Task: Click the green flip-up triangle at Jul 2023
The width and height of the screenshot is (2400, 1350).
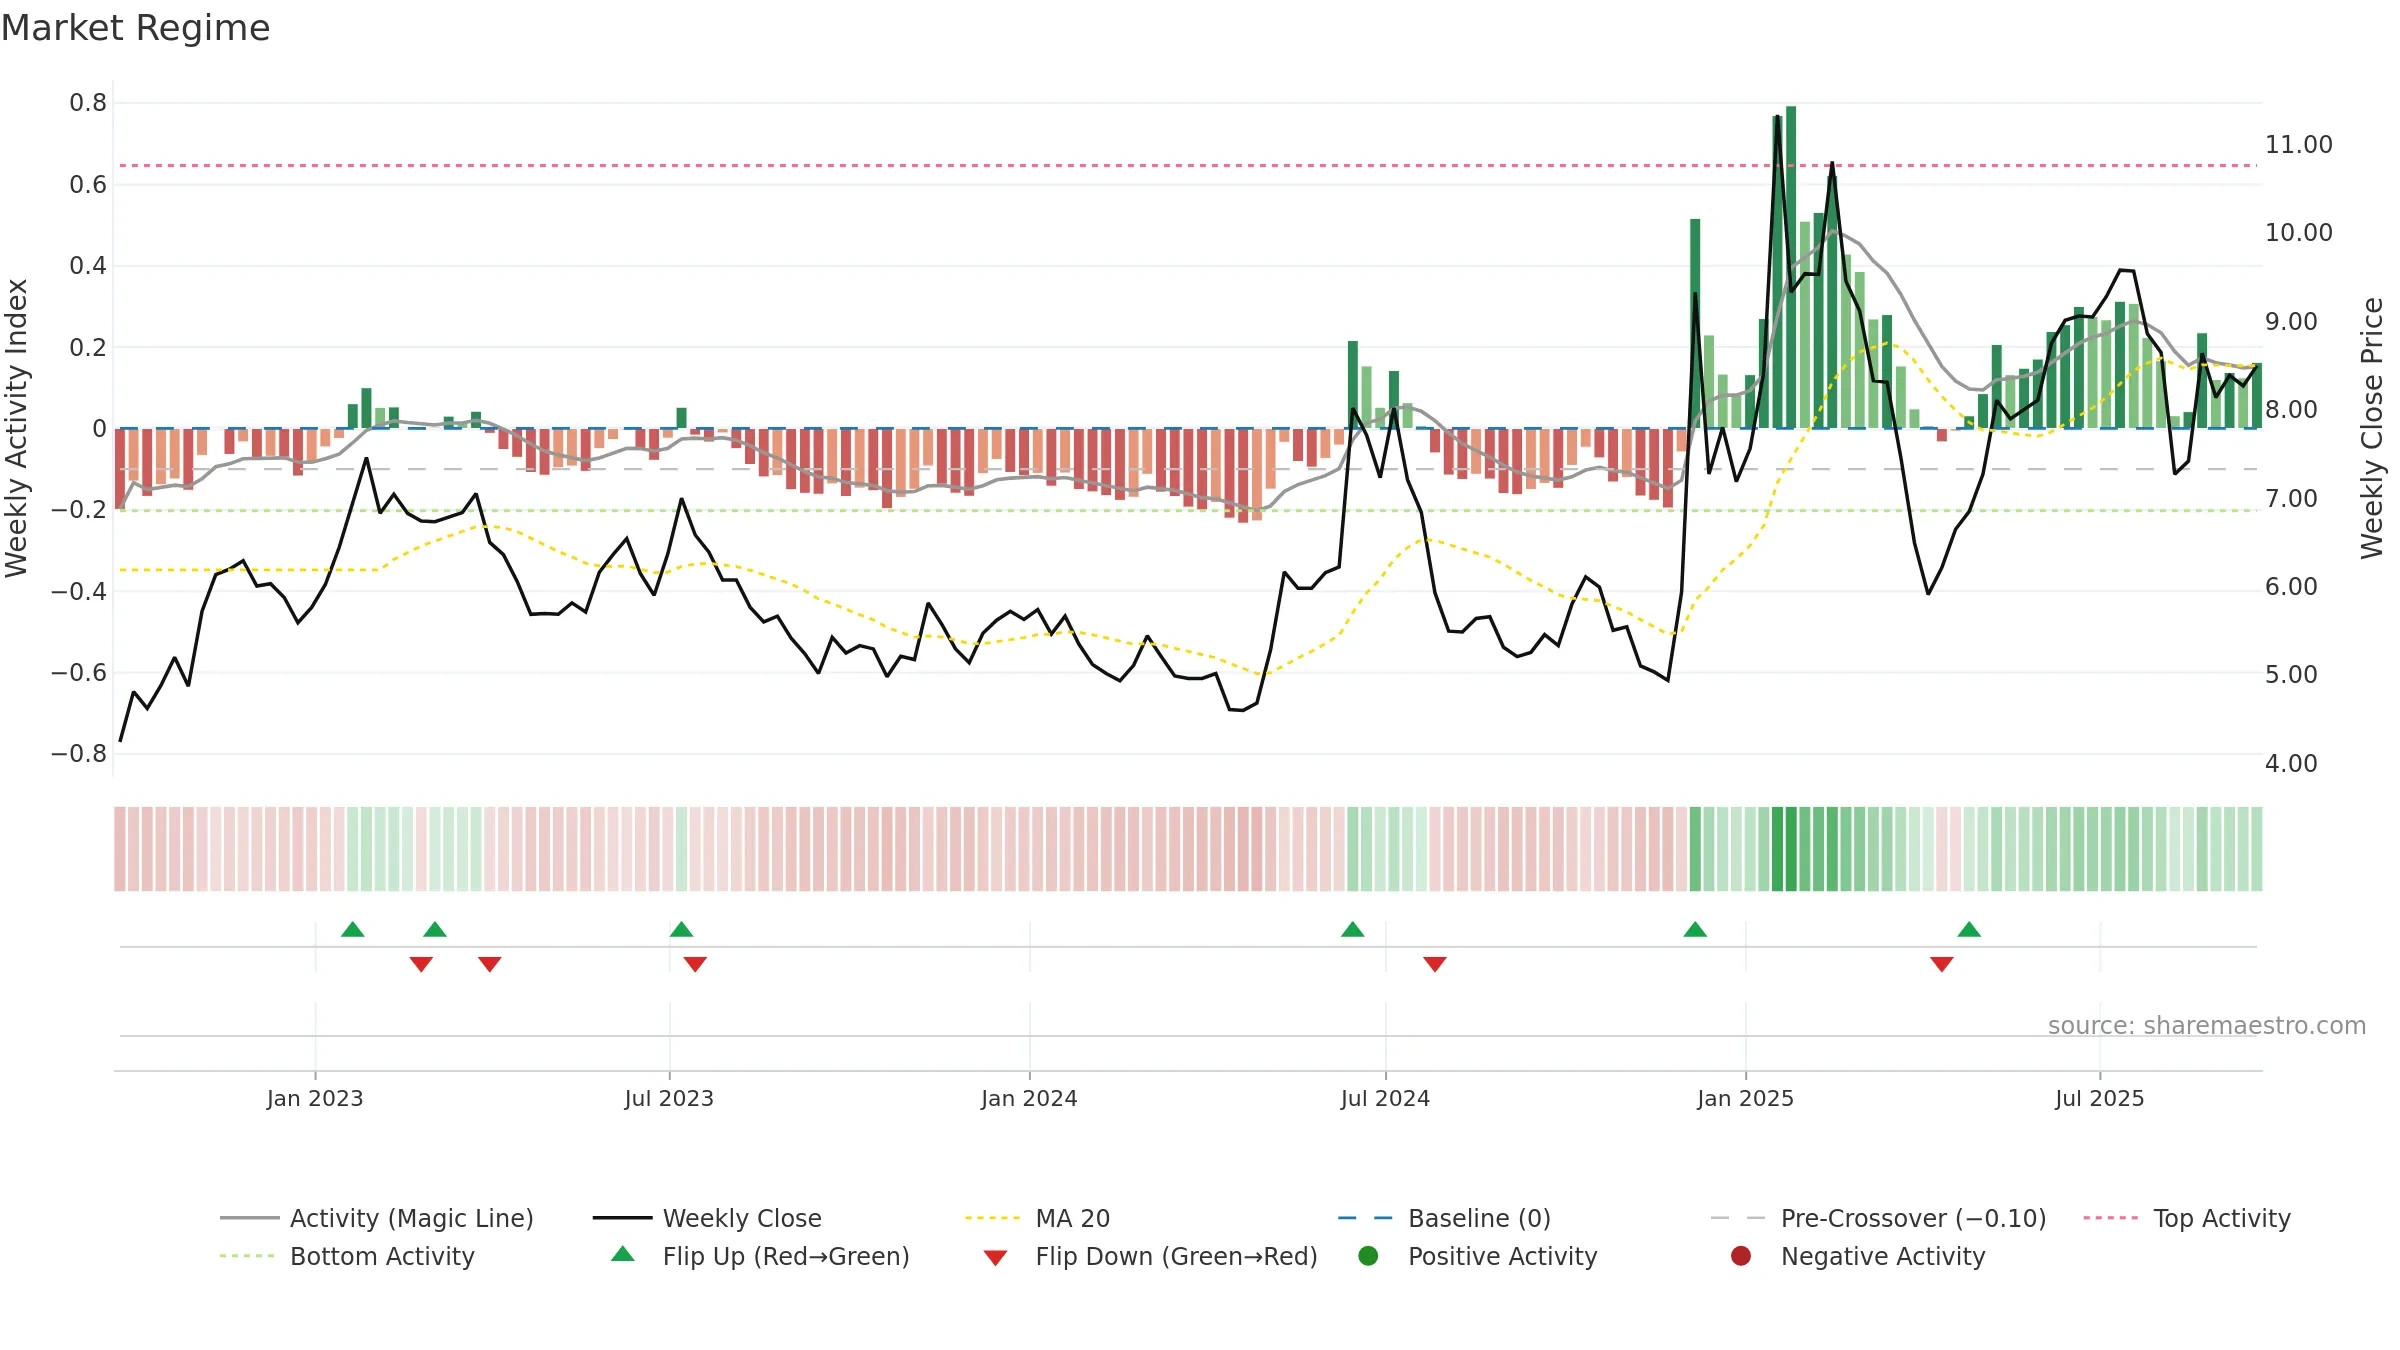Action: [681, 930]
